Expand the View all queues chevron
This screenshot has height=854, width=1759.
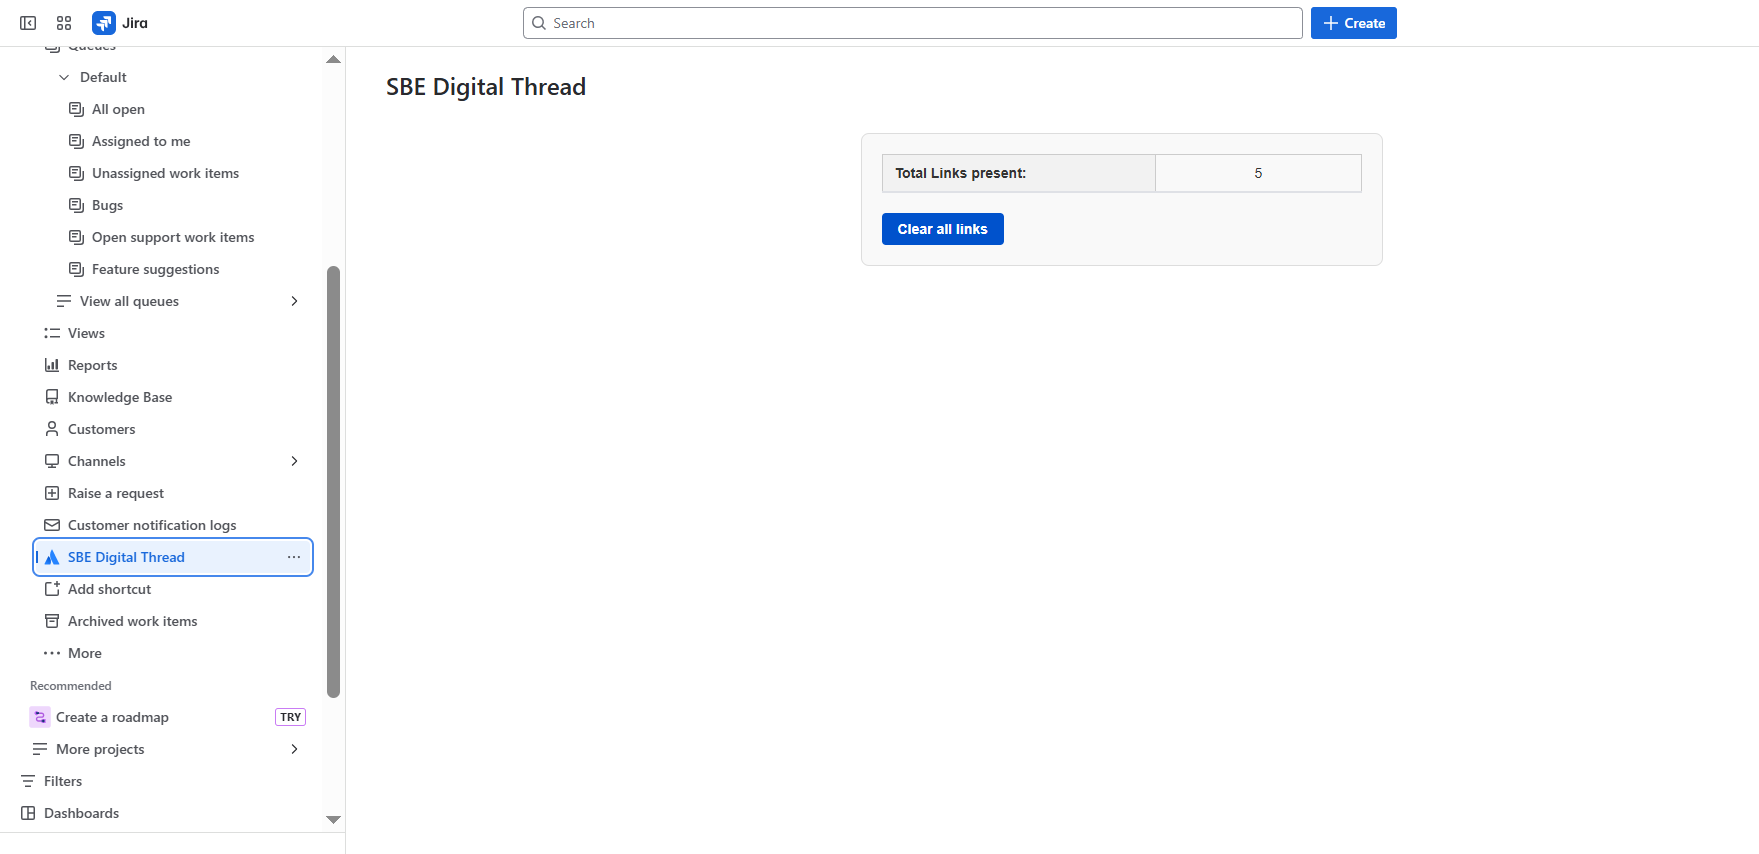[x=294, y=301]
